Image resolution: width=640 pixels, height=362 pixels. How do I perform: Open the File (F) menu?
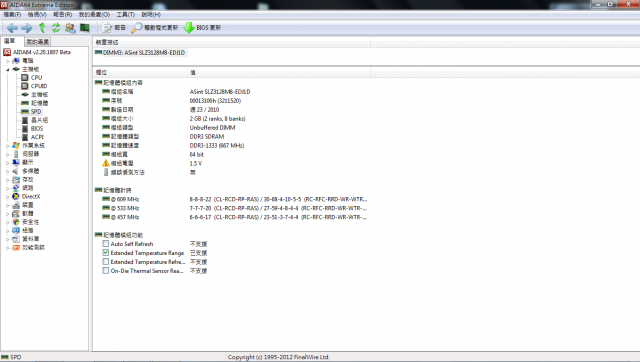point(12,15)
